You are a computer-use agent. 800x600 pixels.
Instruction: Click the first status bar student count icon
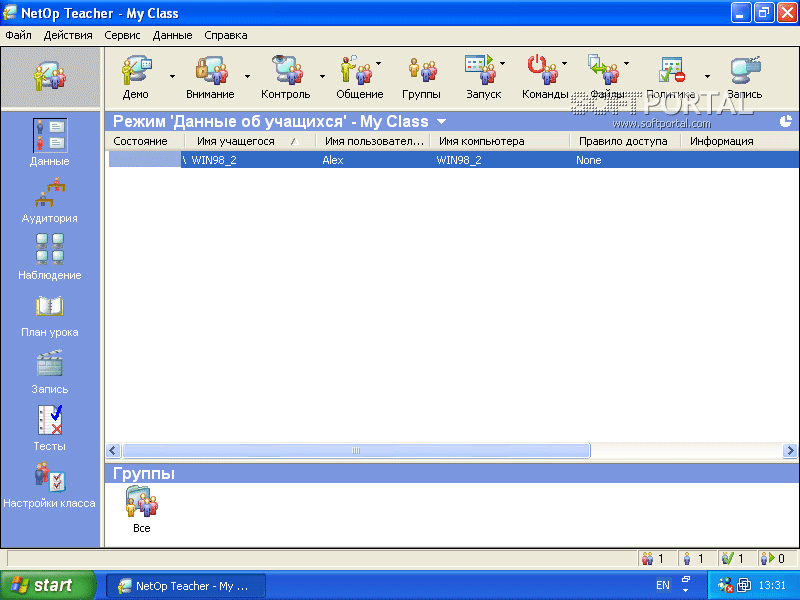tap(648, 559)
